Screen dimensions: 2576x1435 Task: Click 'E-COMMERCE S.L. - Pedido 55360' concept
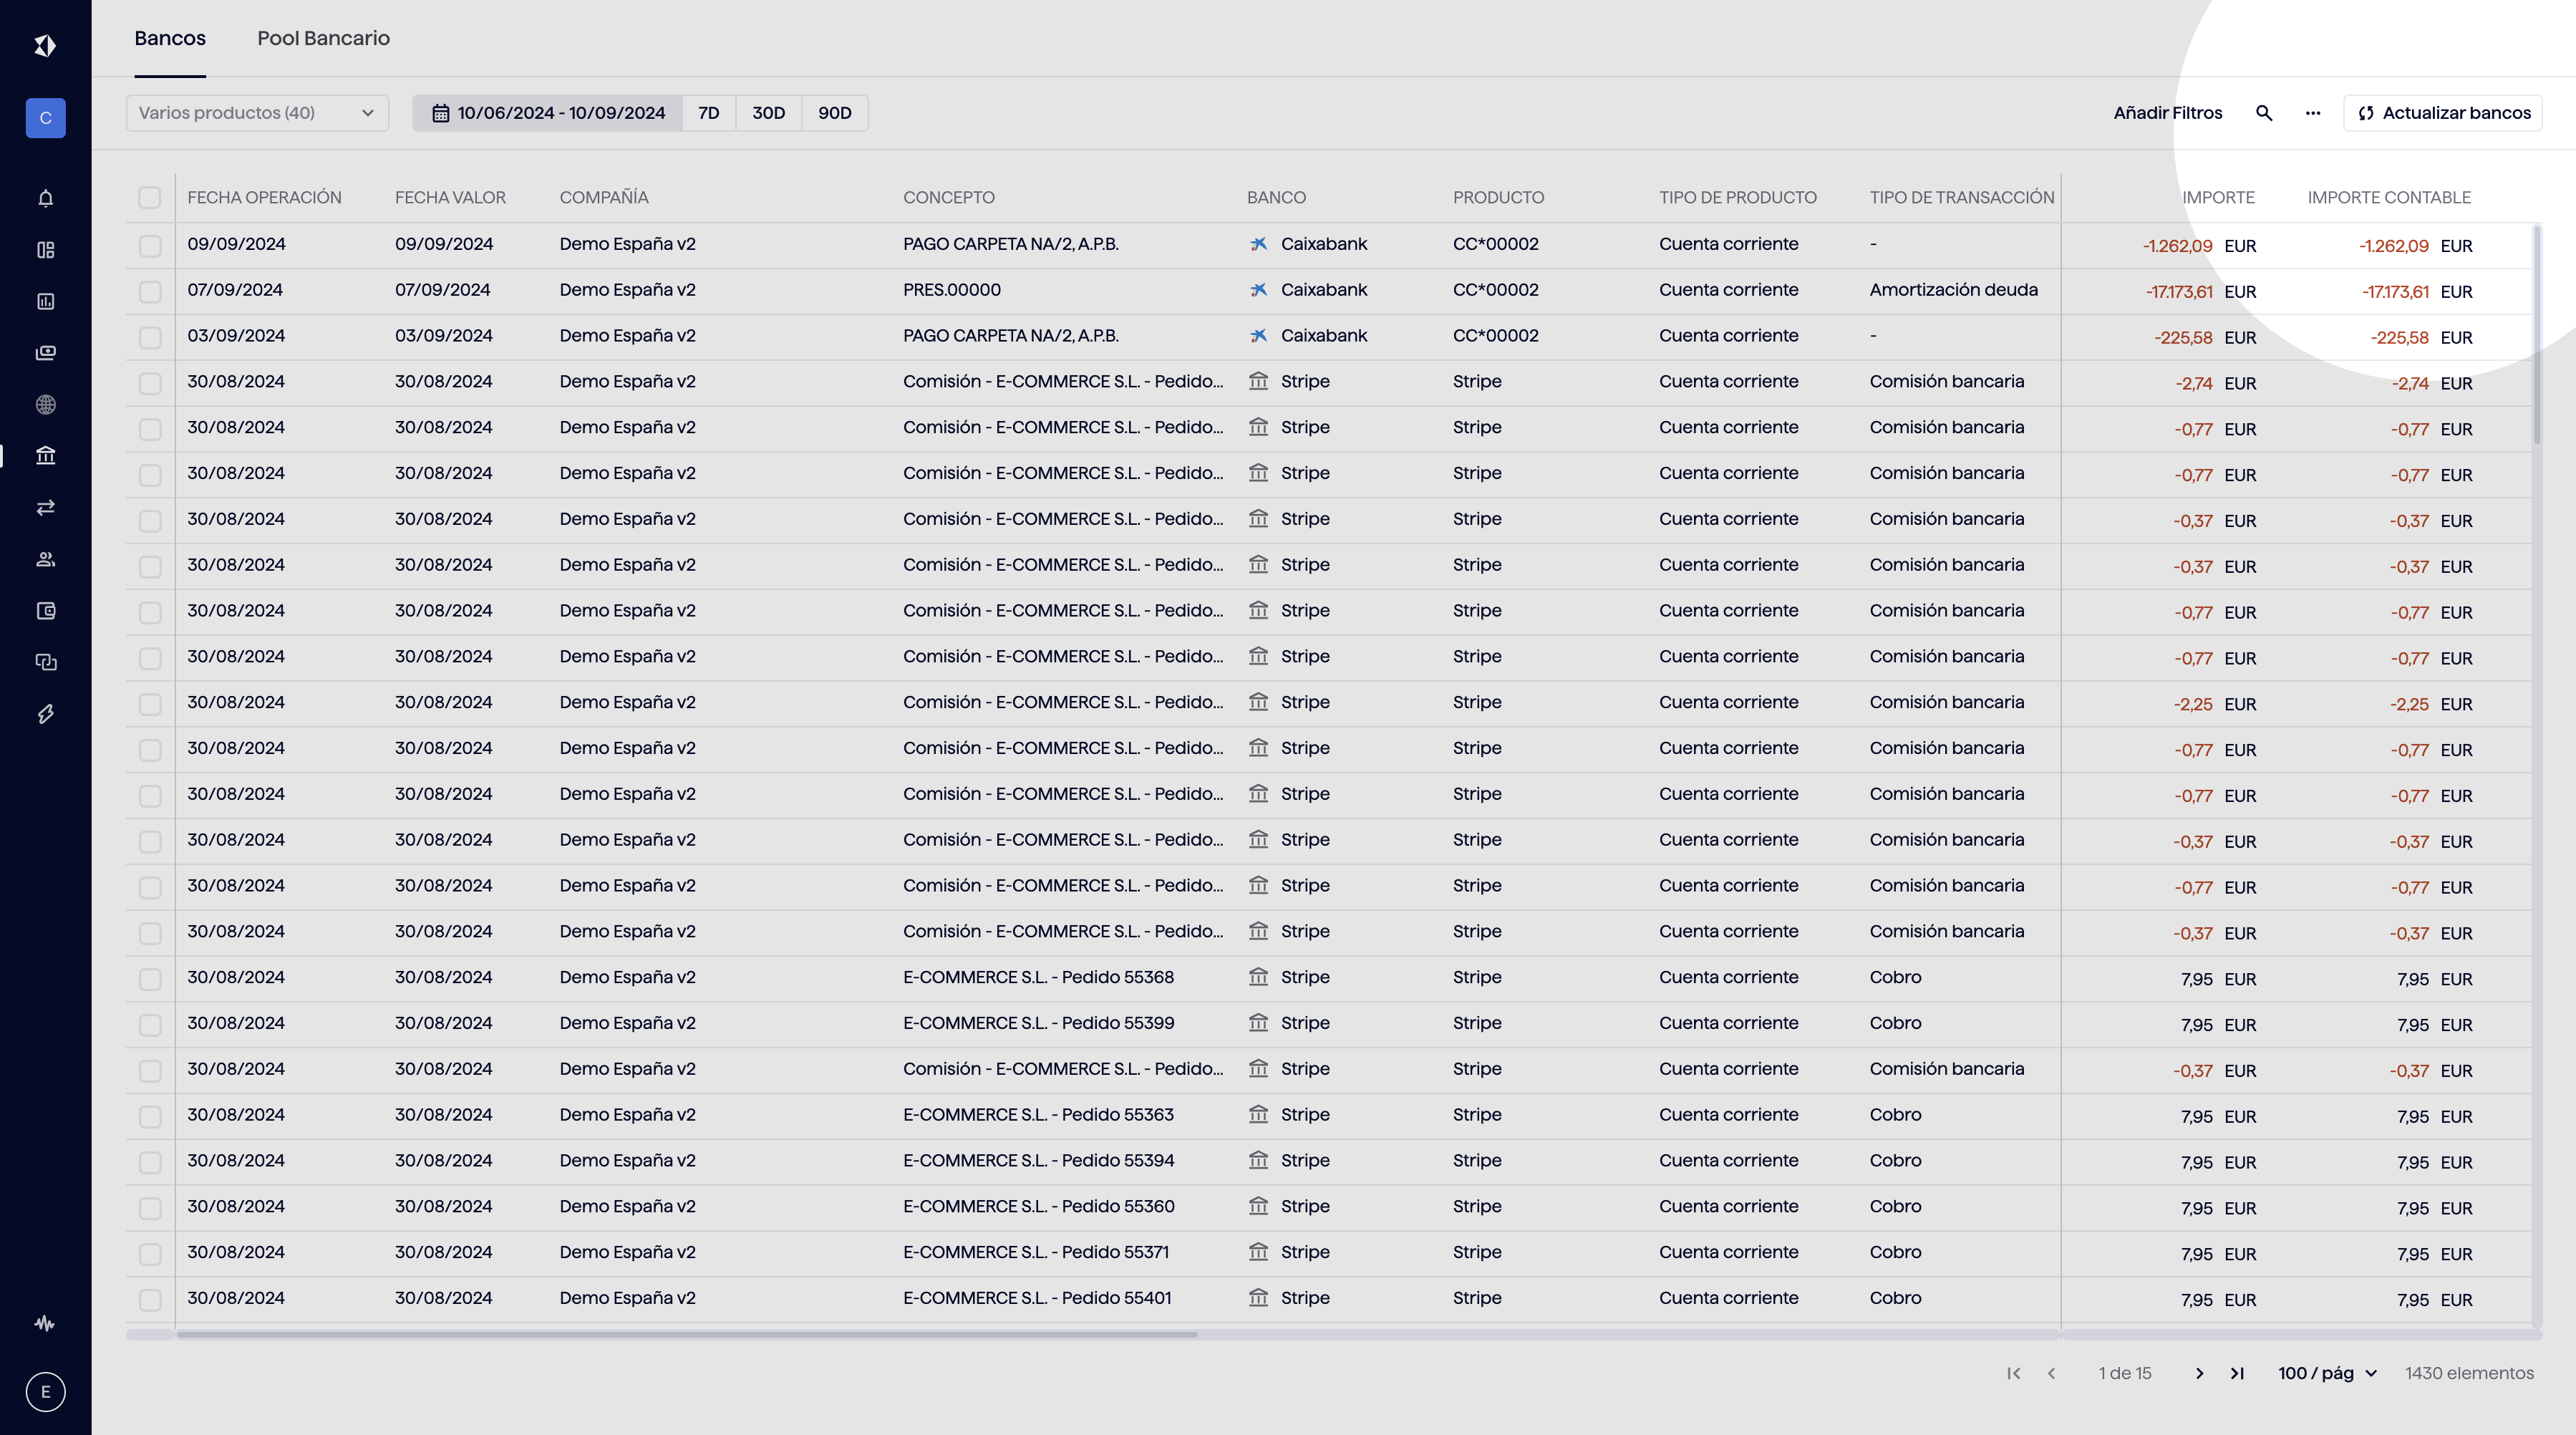coord(1038,1207)
